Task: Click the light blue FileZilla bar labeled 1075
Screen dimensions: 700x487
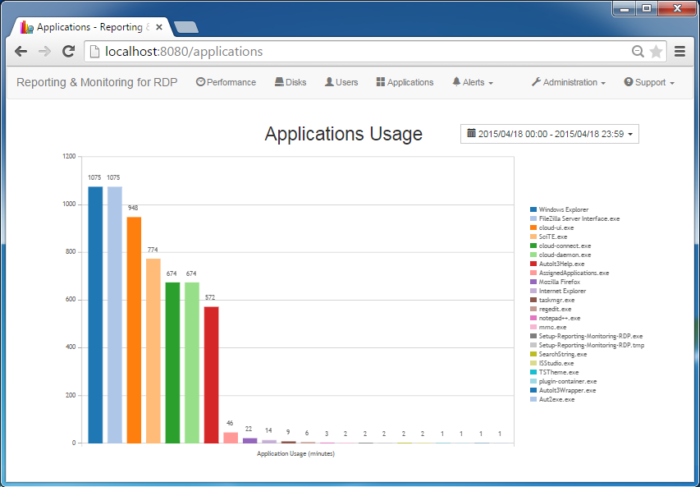Action: (115, 315)
